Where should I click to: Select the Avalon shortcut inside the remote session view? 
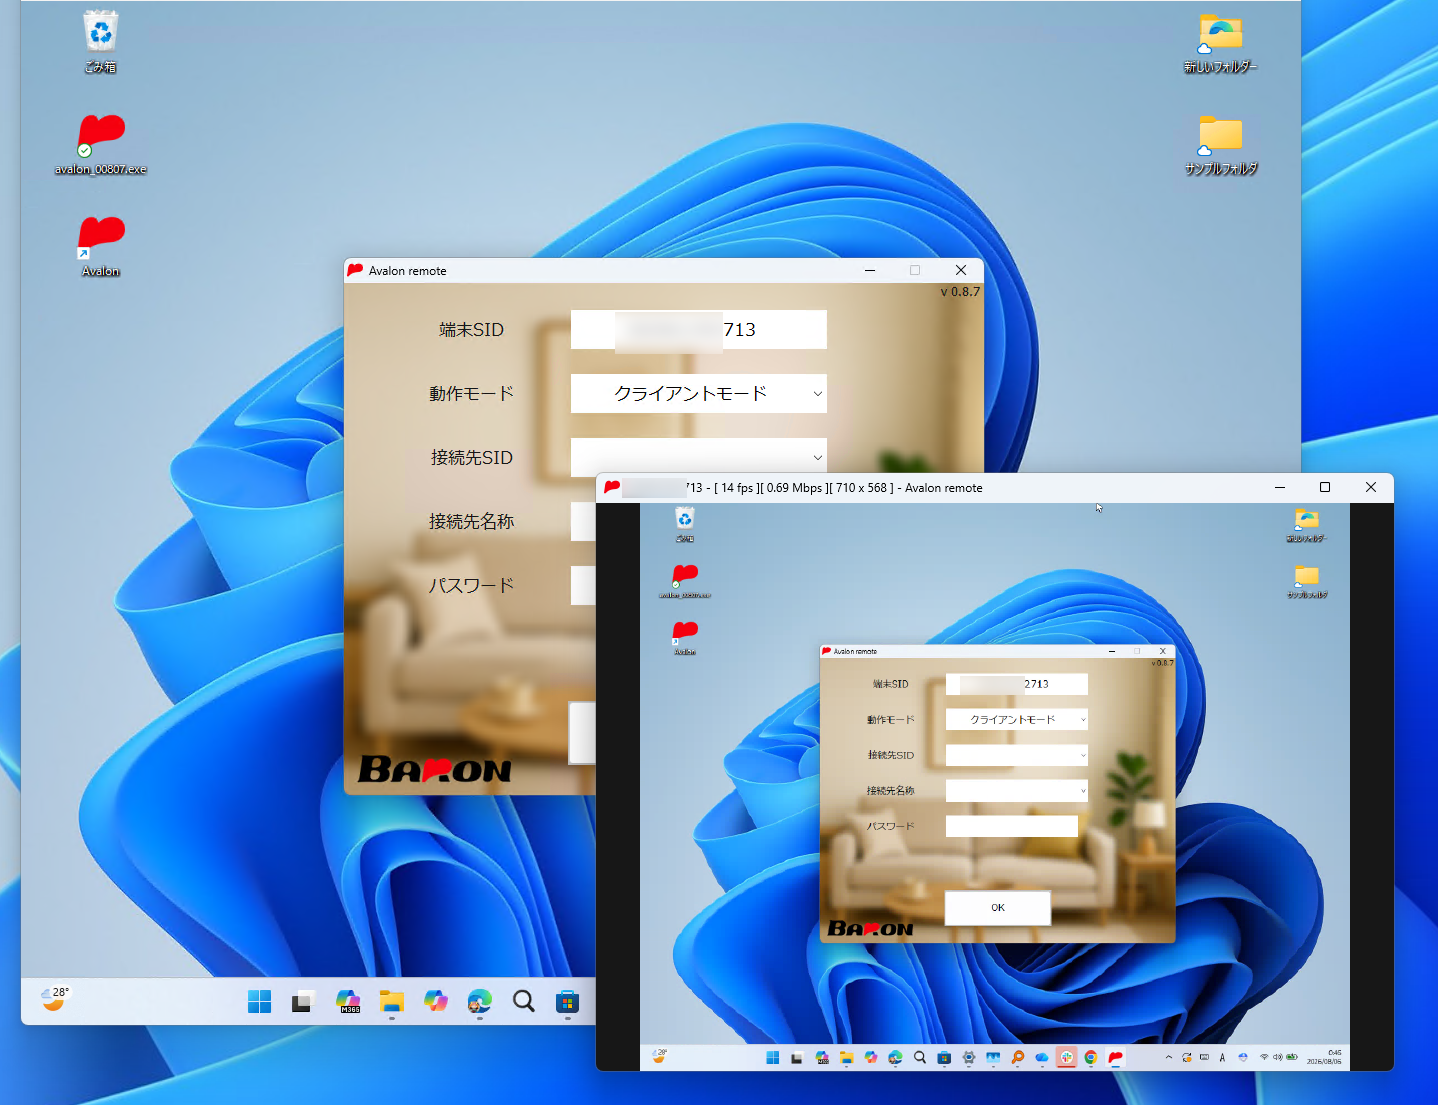click(685, 637)
